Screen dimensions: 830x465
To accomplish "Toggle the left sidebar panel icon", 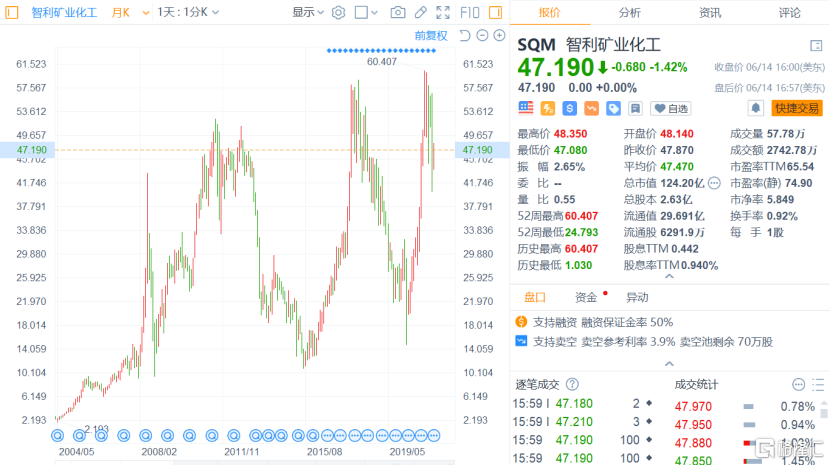I will pyautogui.click(x=12, y=12).
